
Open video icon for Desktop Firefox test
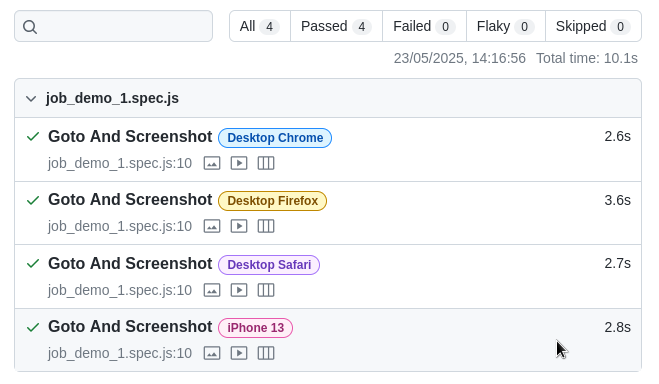tap(239, 226)
